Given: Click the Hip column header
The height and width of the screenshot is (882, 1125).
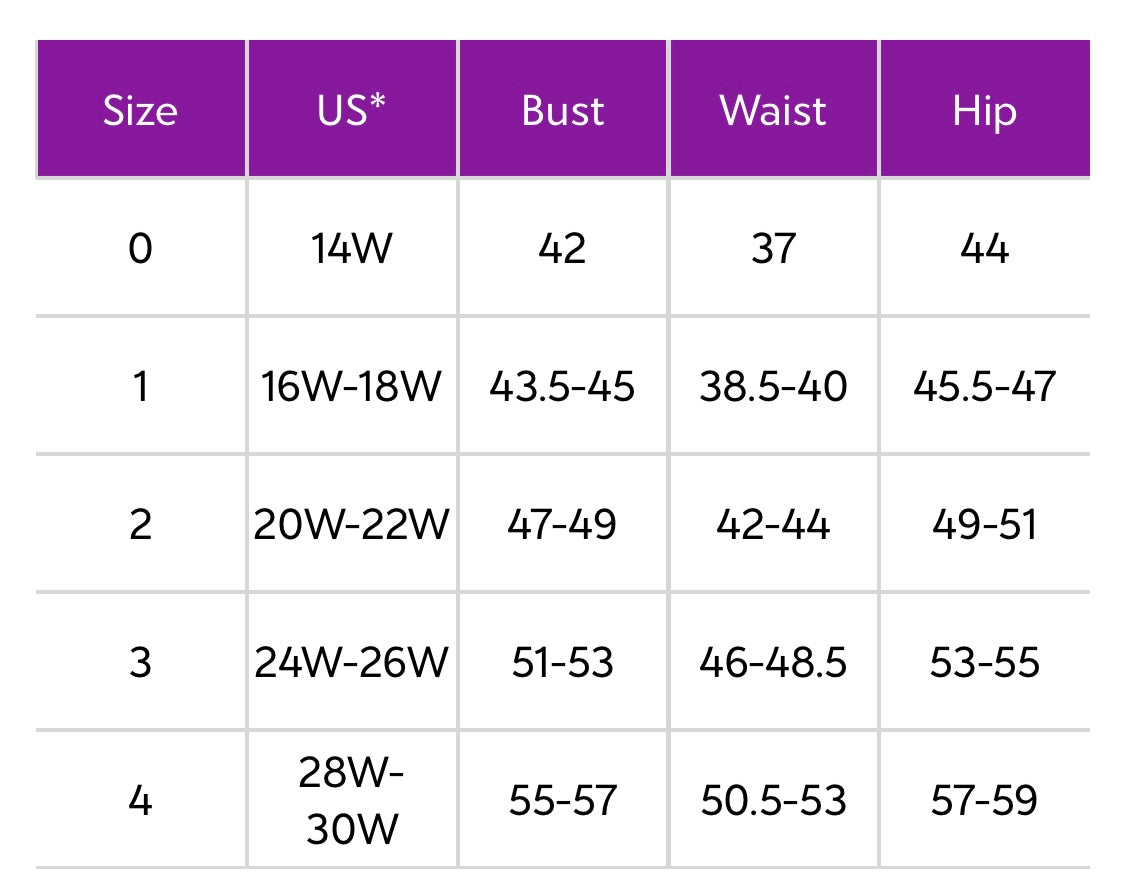Looking at the screenshot, I should (984, 110).
